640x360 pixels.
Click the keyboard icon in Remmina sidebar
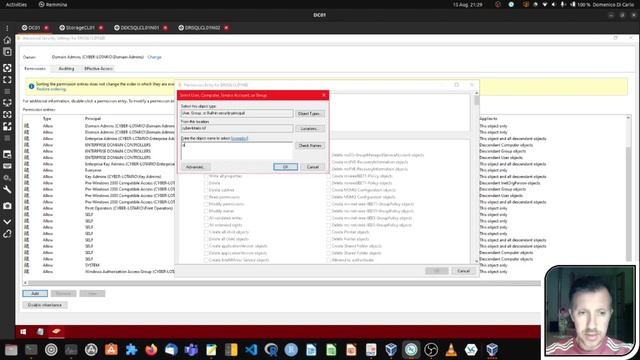click(x=7, y=167)
